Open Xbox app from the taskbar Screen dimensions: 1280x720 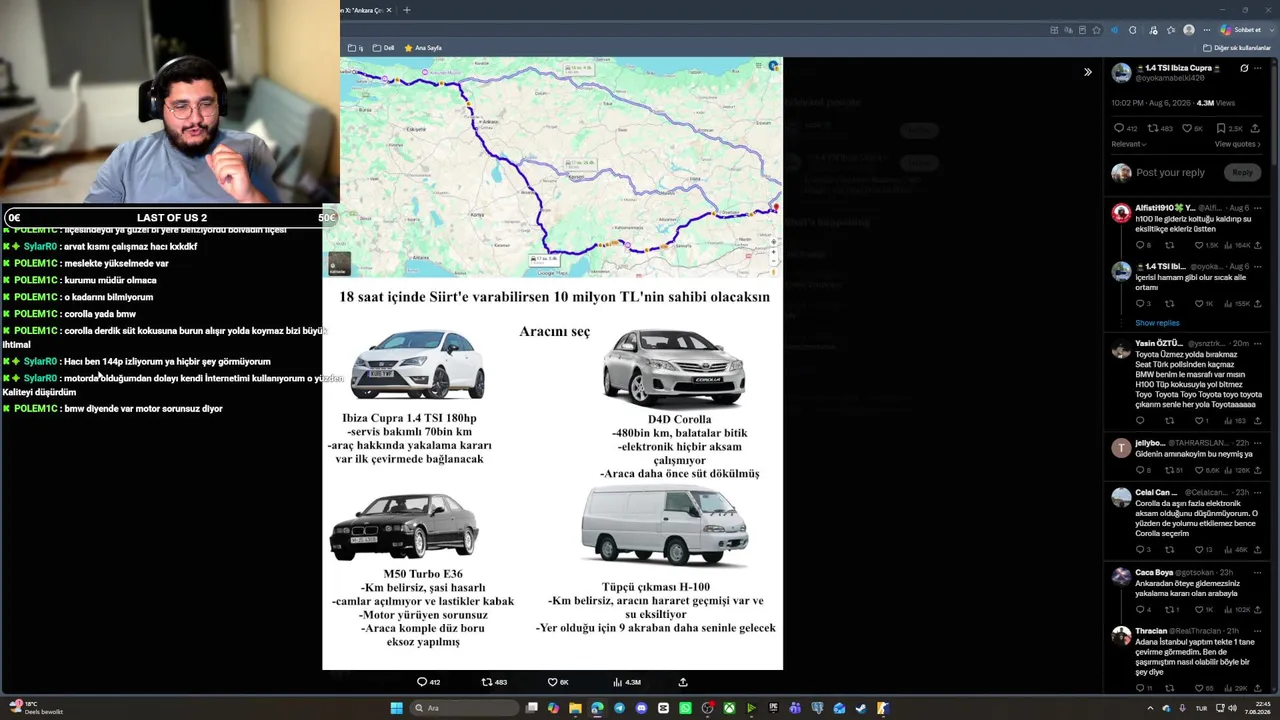729,708
